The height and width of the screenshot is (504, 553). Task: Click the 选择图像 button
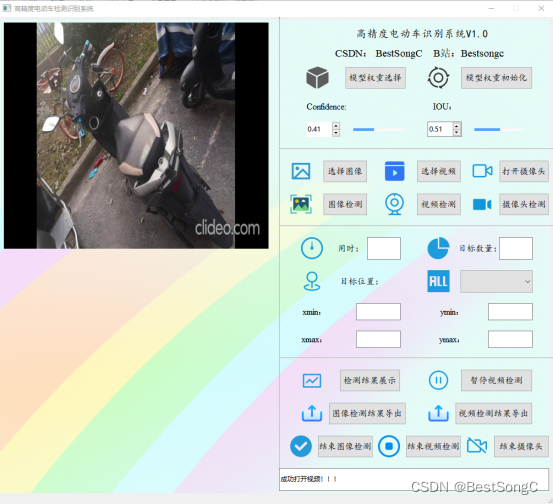pos(345,171)
